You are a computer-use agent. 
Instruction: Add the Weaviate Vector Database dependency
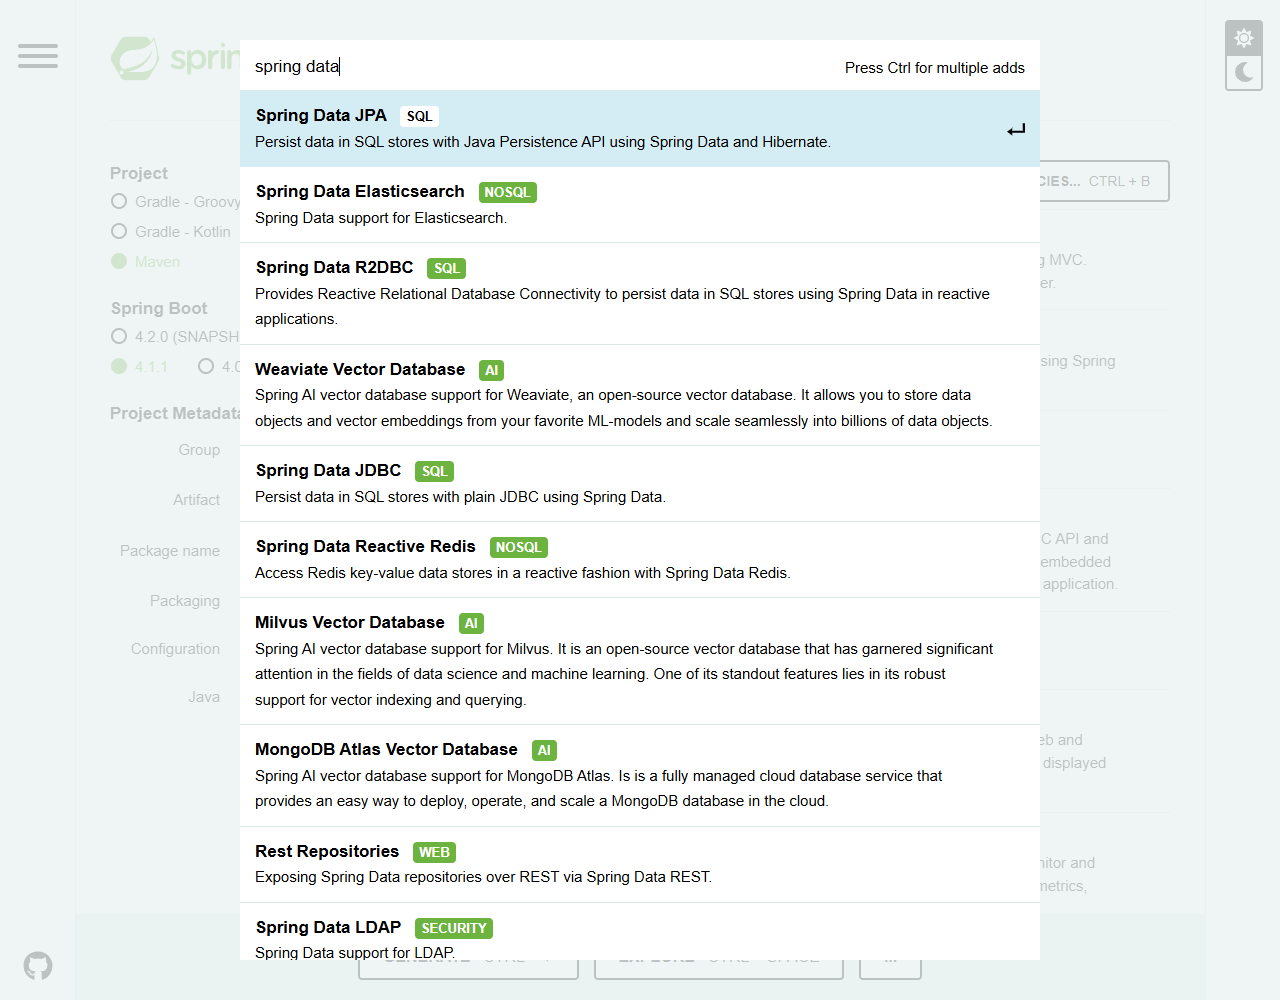pos(640,395)
